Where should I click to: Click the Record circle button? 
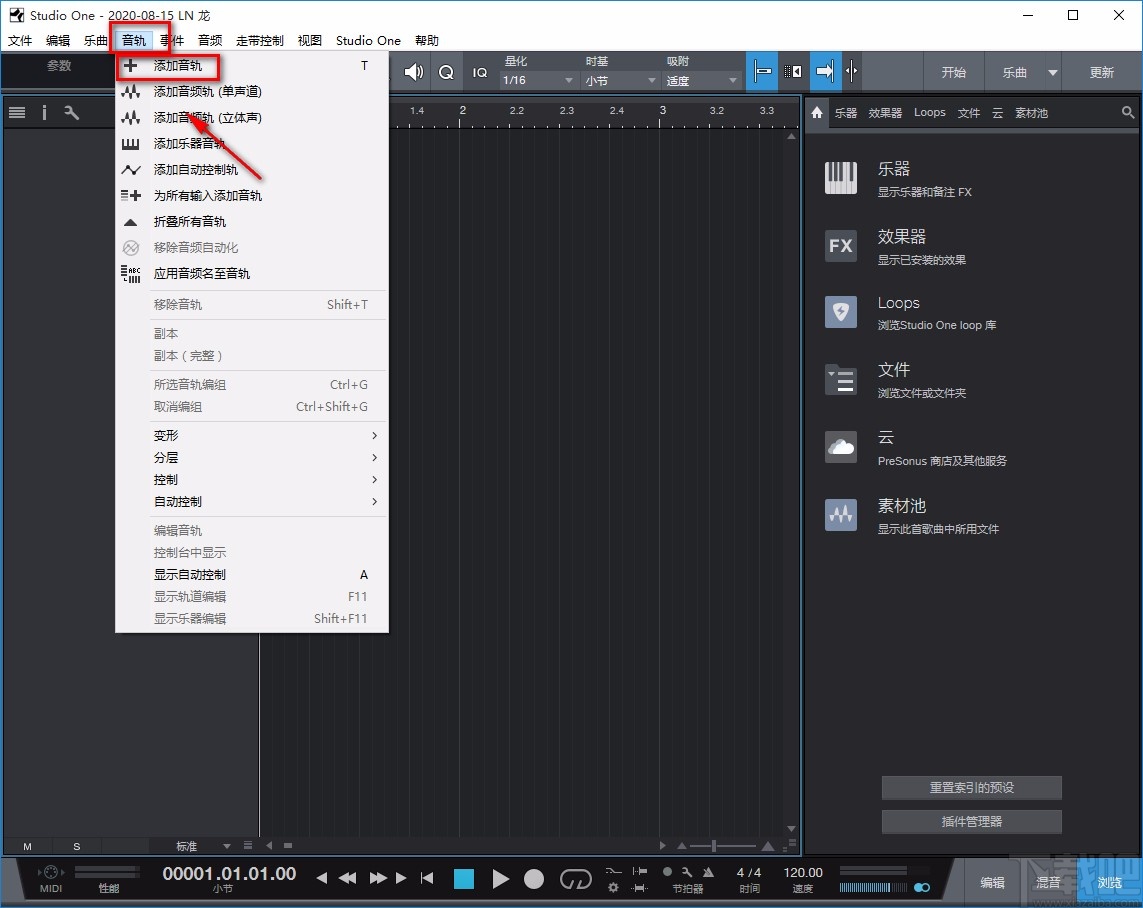pyautogui.click(x=534, y=879)
